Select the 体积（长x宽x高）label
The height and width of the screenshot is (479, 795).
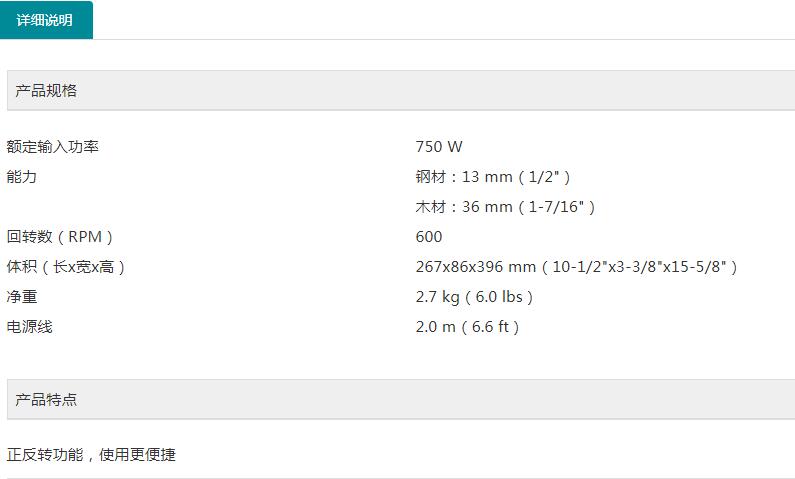[x=66, y=267]
